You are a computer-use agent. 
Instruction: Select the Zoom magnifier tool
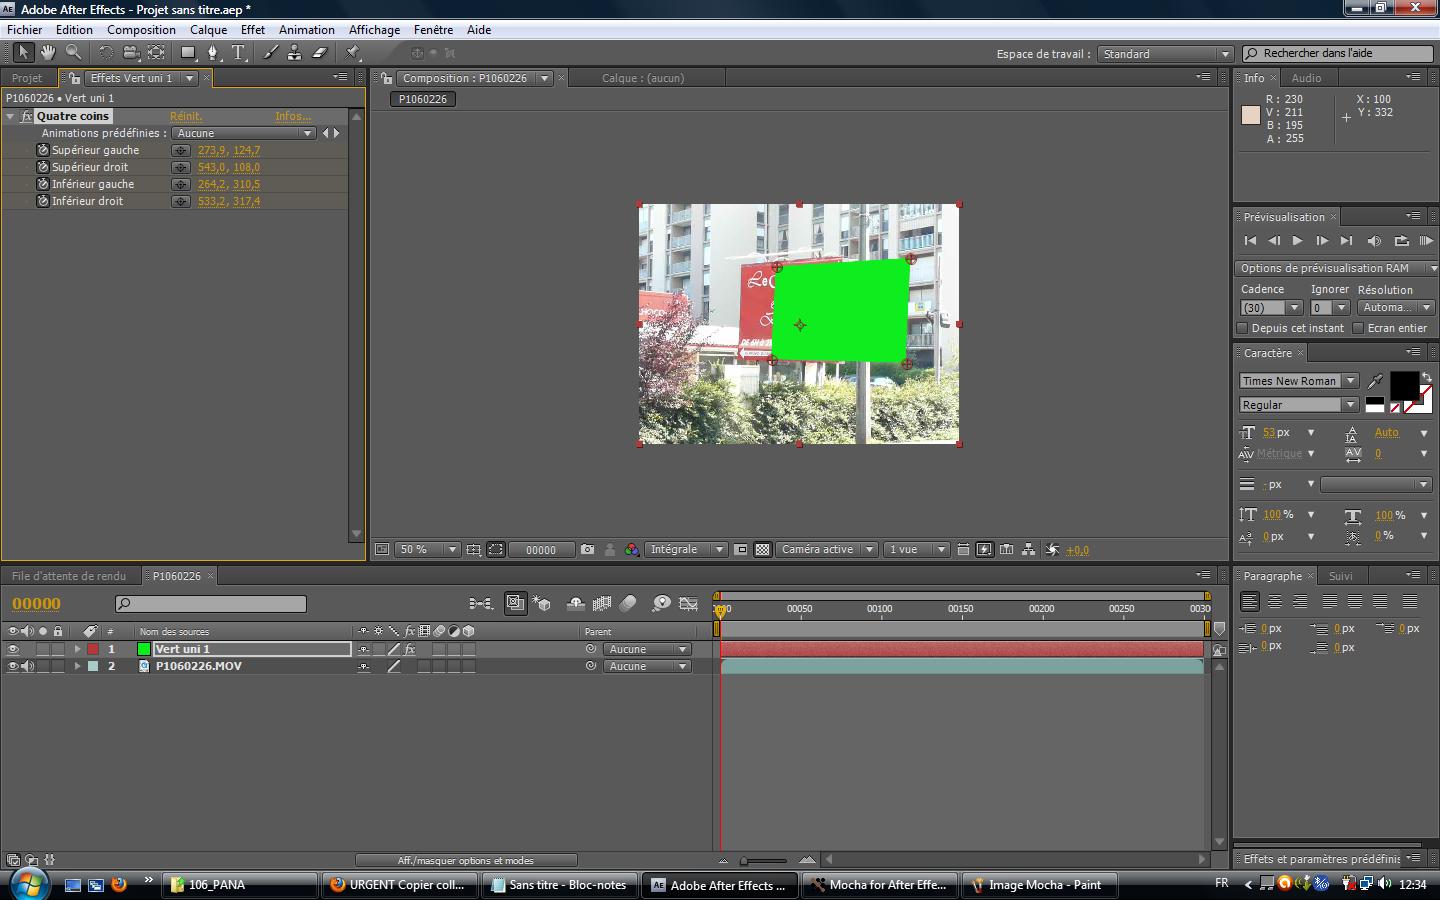coord(73,53)
